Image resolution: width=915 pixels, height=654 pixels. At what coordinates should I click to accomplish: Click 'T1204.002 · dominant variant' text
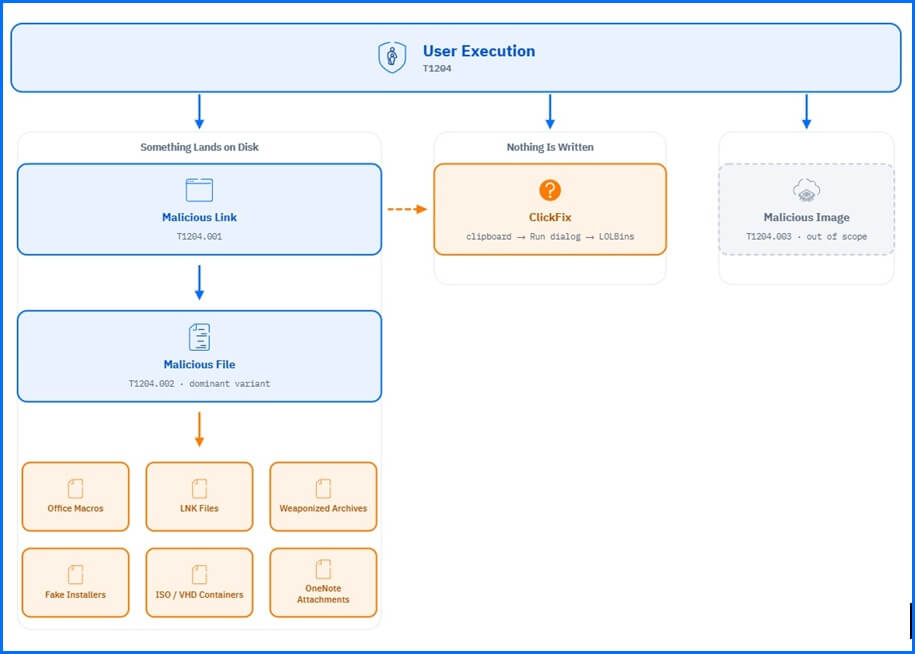199,383
